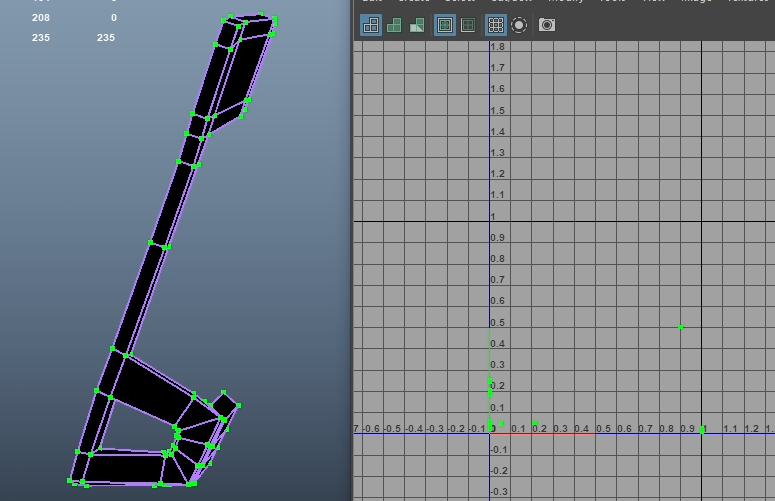Image resolution: width=775 pixels, height=501 pixels.
Task: Click the 208 value in the viewport HUD
Action: [x=41, y=18]
